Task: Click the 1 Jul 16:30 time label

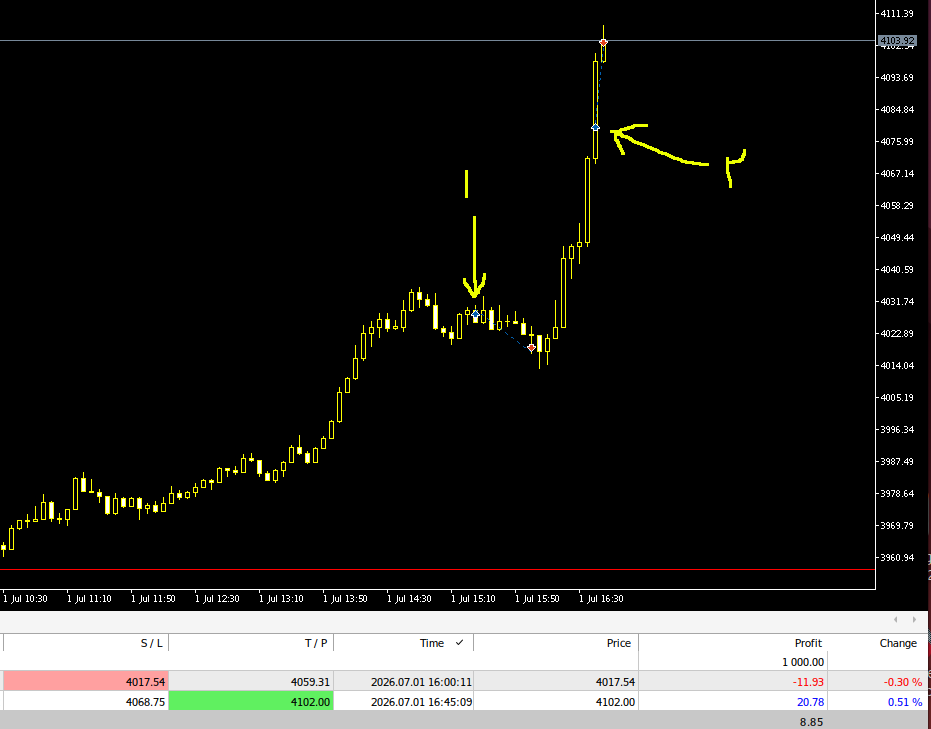Action: click(601, 598)
